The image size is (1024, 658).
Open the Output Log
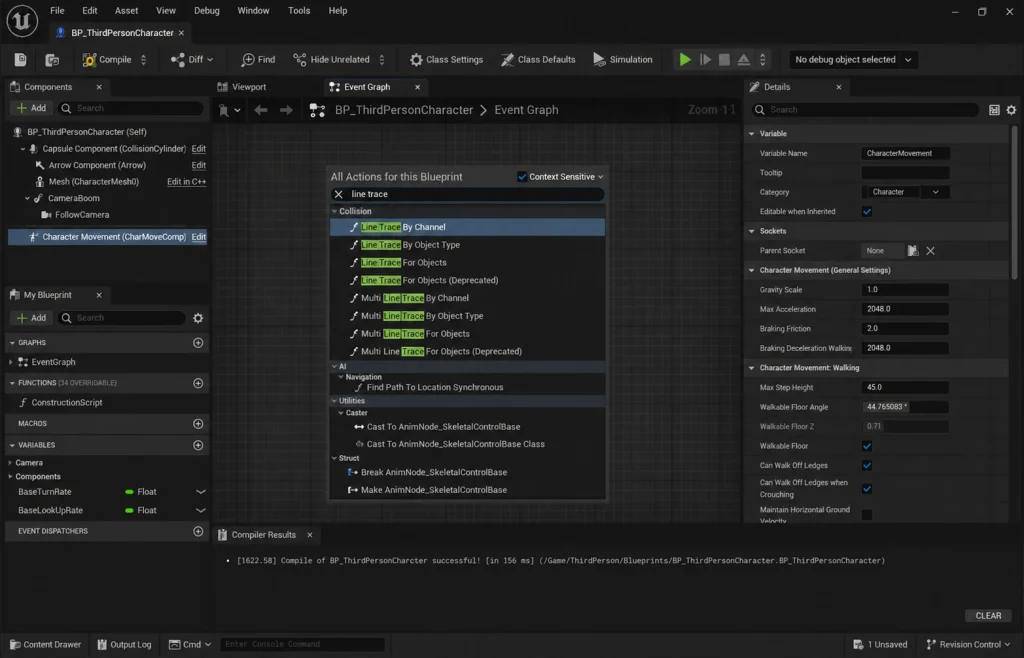(124, 644)
